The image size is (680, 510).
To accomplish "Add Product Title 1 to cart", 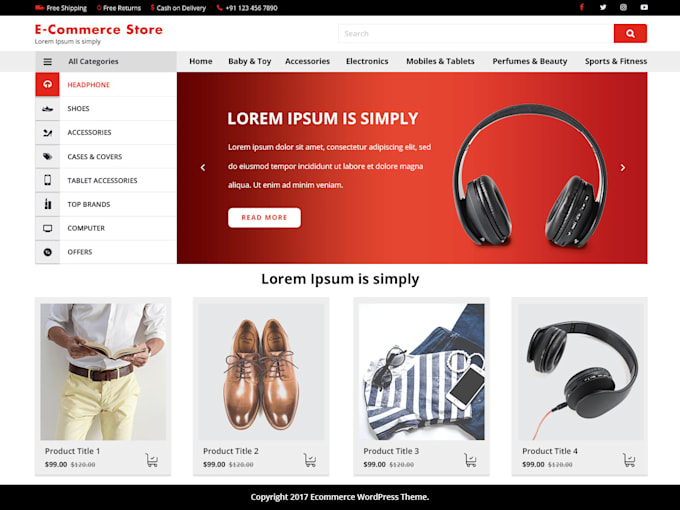I will (x=151, y=460).
